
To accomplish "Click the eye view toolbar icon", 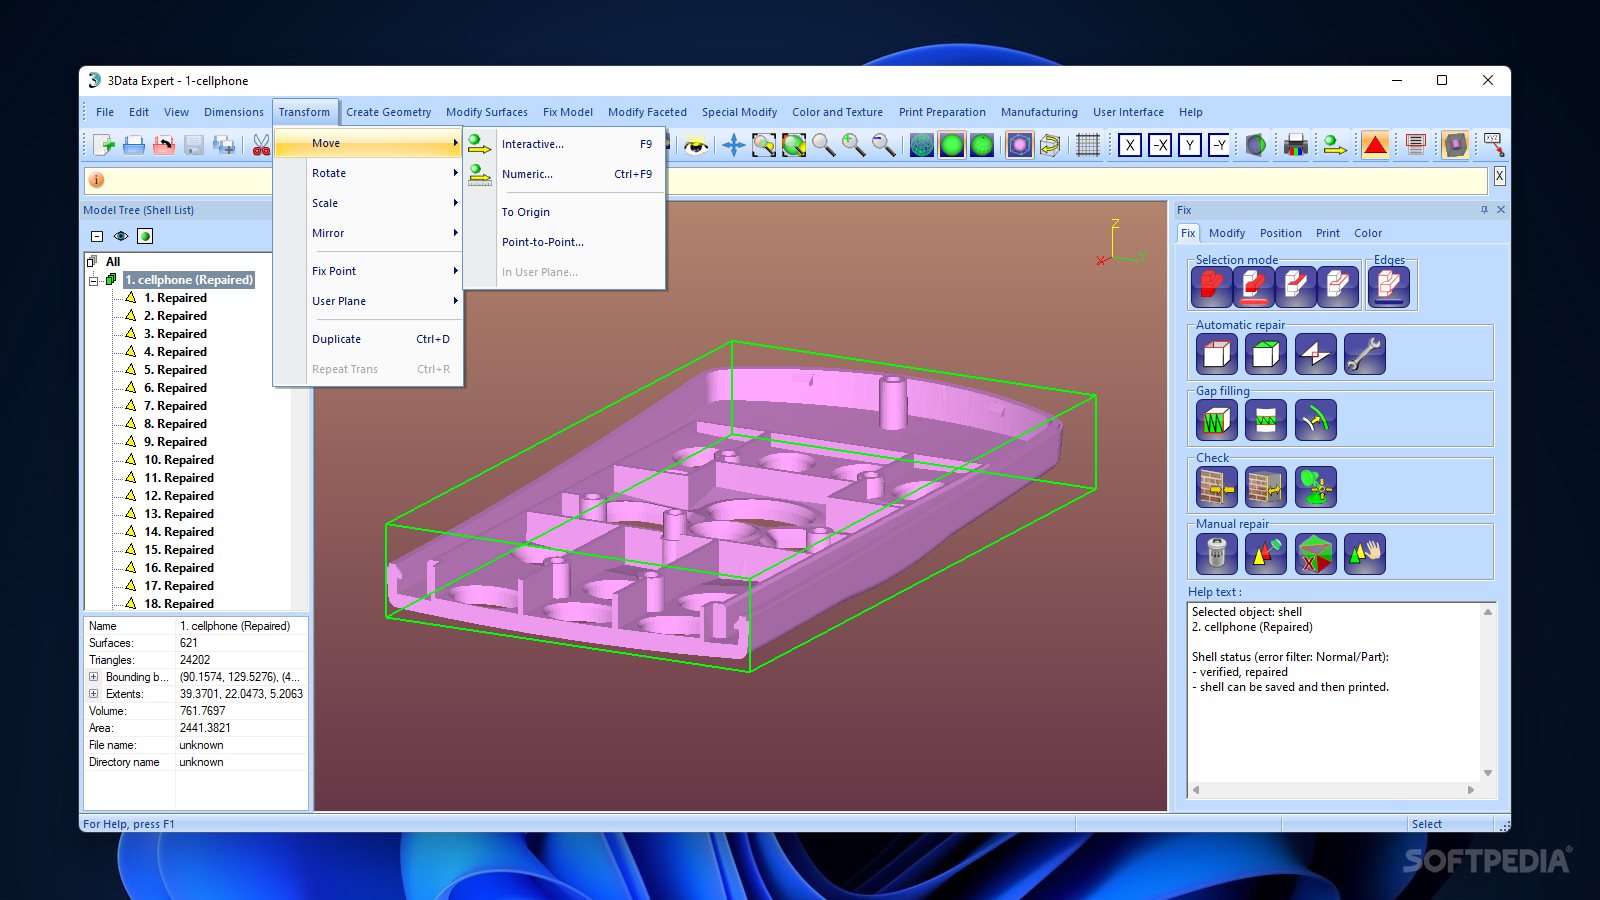I will (696, 145).
